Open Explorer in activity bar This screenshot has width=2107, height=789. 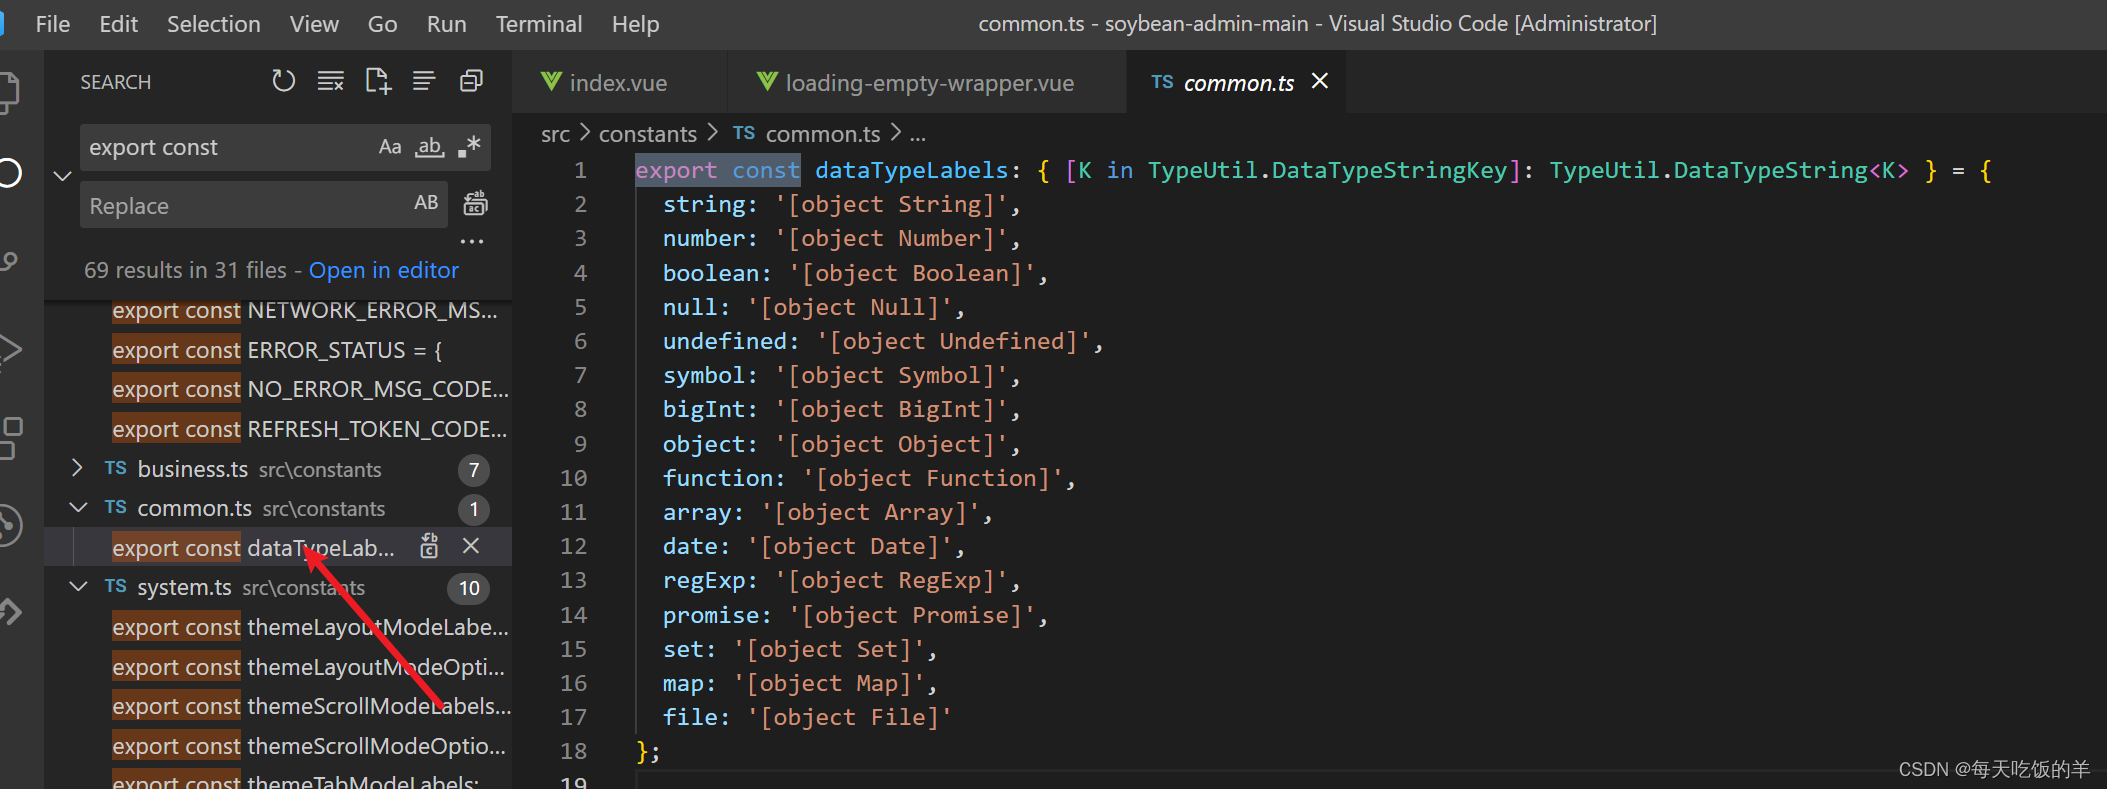tap(9, 92)
